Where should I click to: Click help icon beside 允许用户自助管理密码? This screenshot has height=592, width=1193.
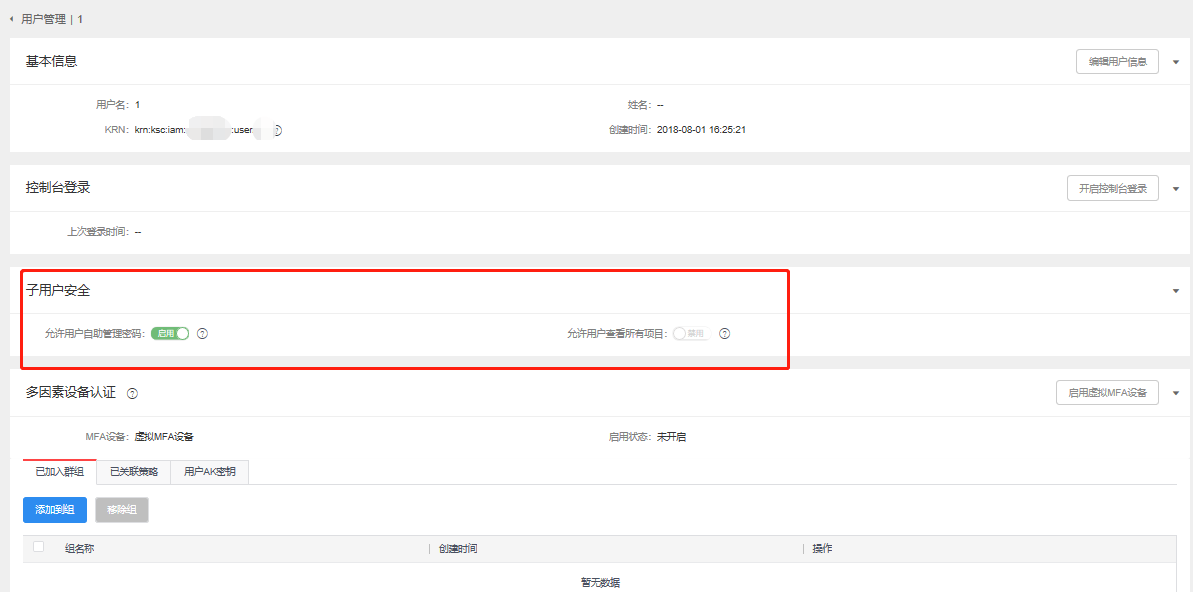tap(202, 334)
